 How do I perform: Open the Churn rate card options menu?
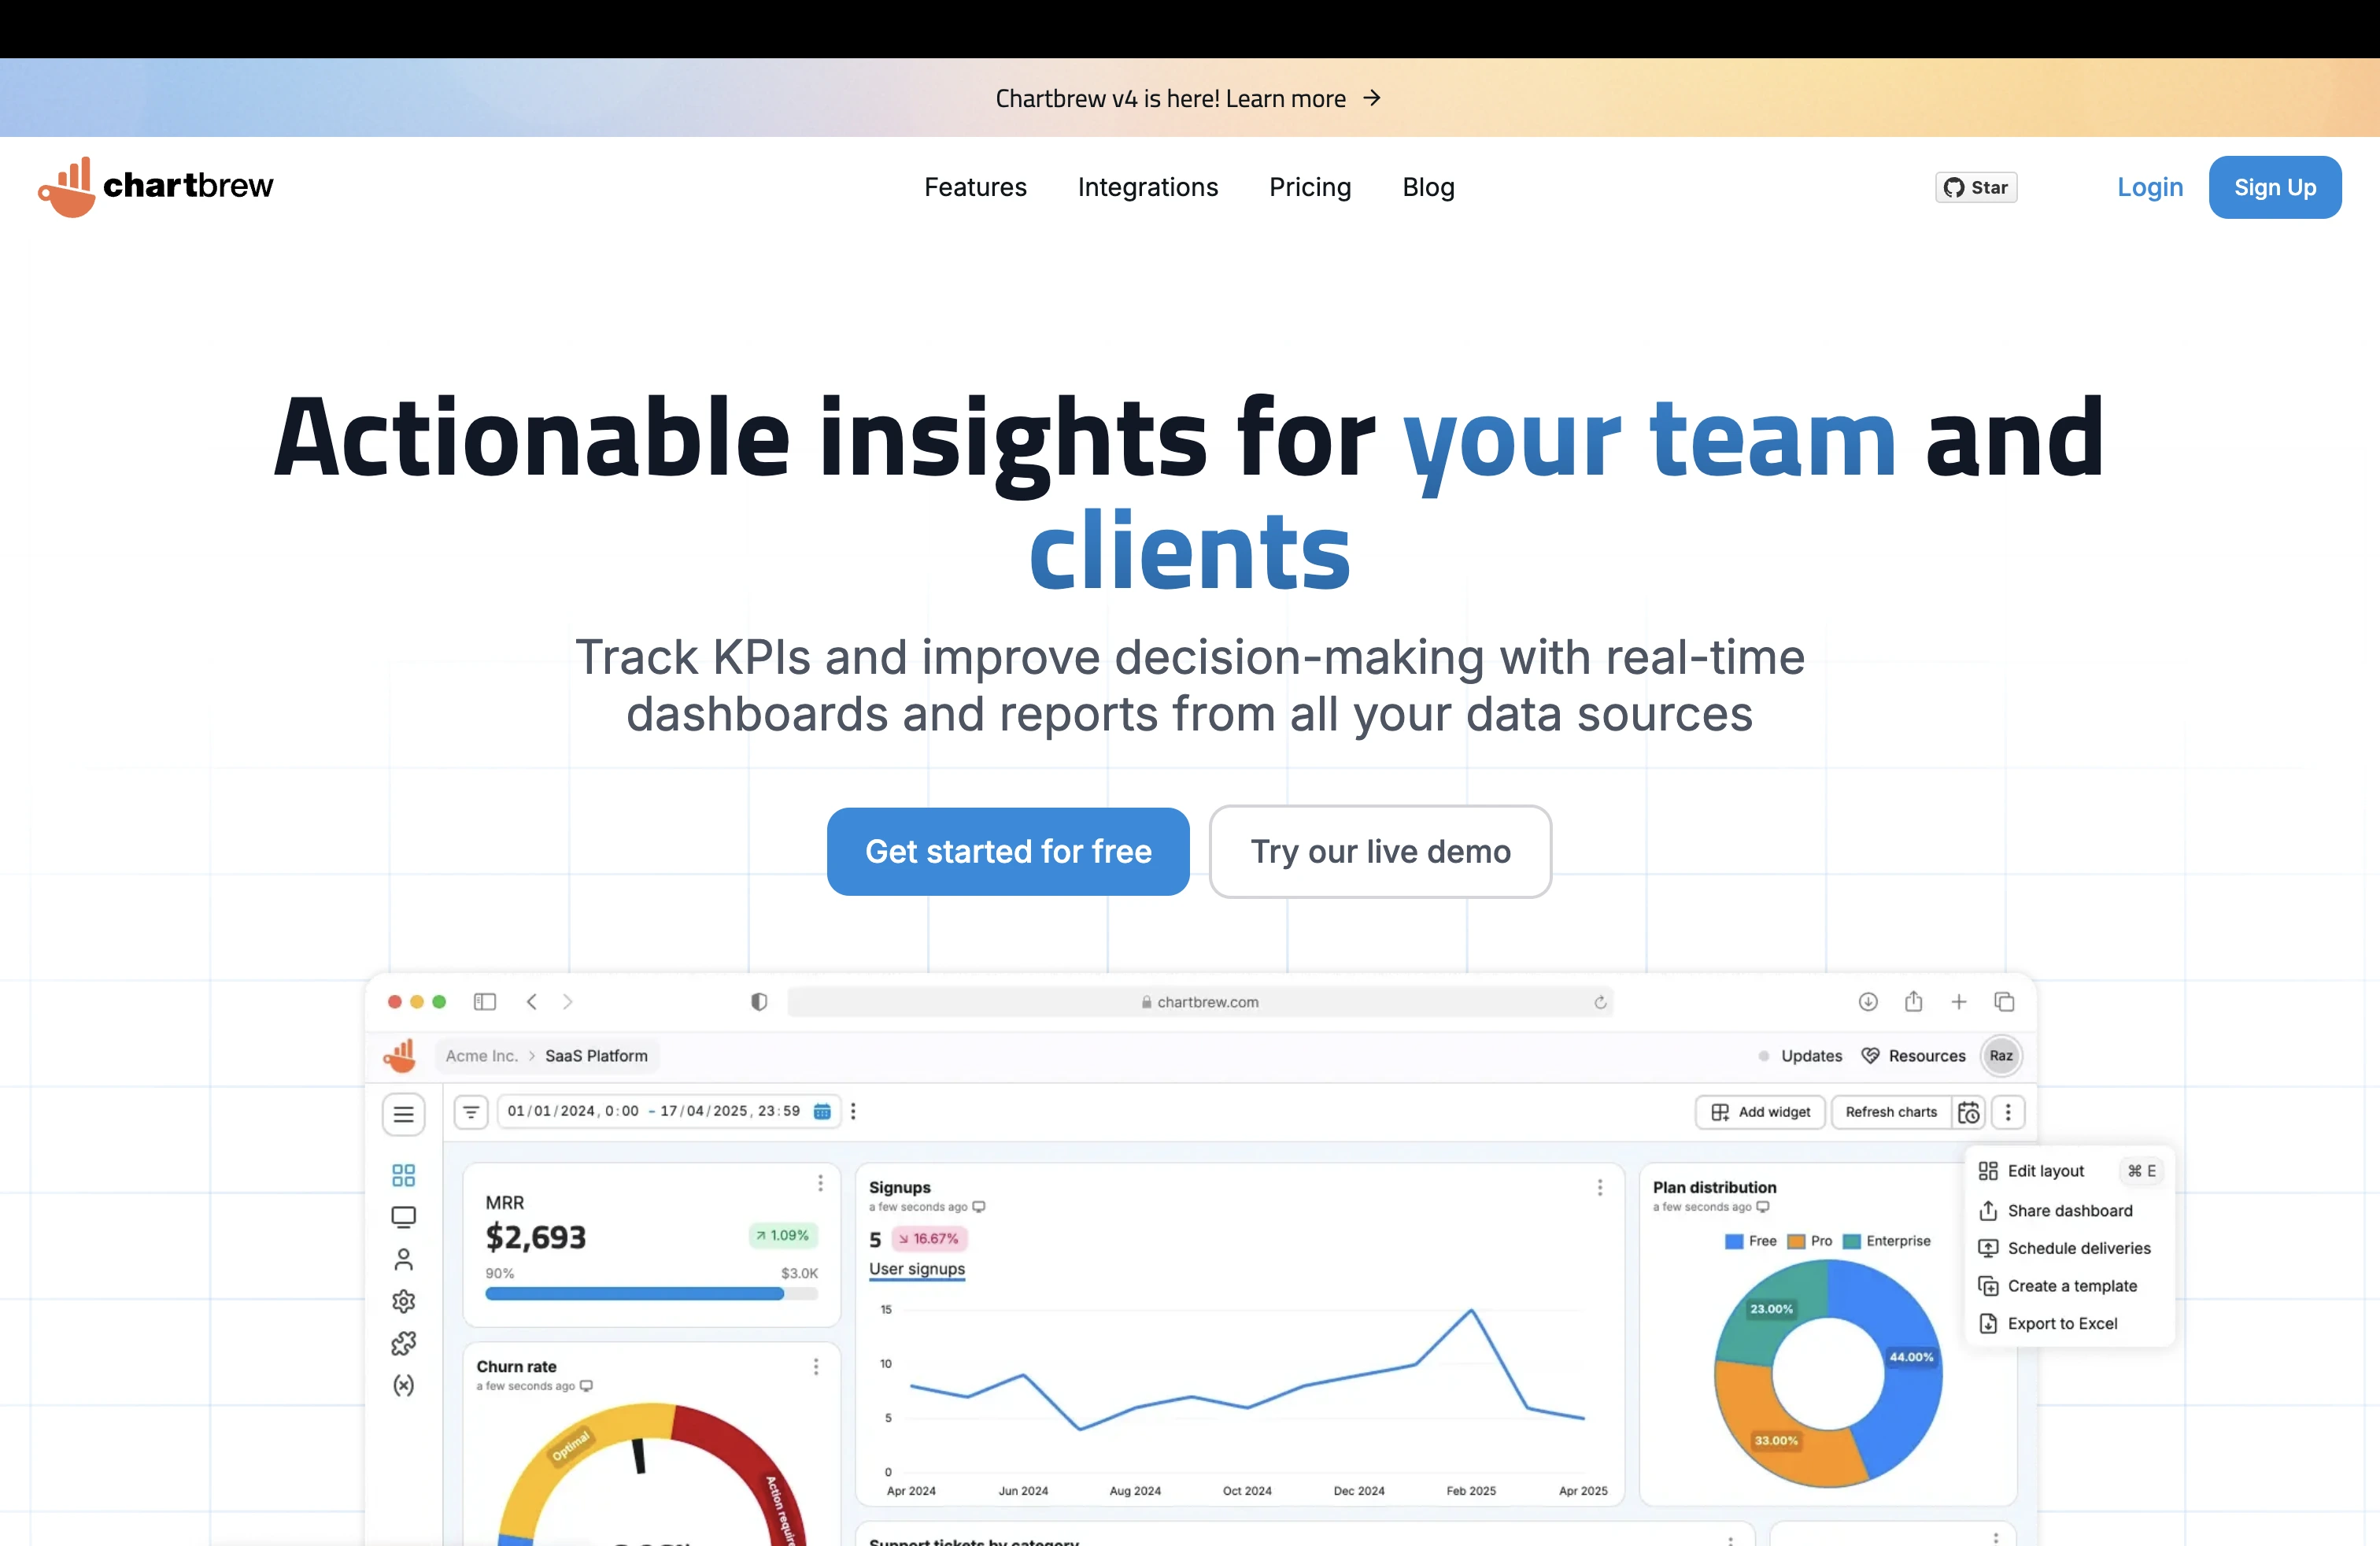pyautogui.click(x=816, y=1366)
